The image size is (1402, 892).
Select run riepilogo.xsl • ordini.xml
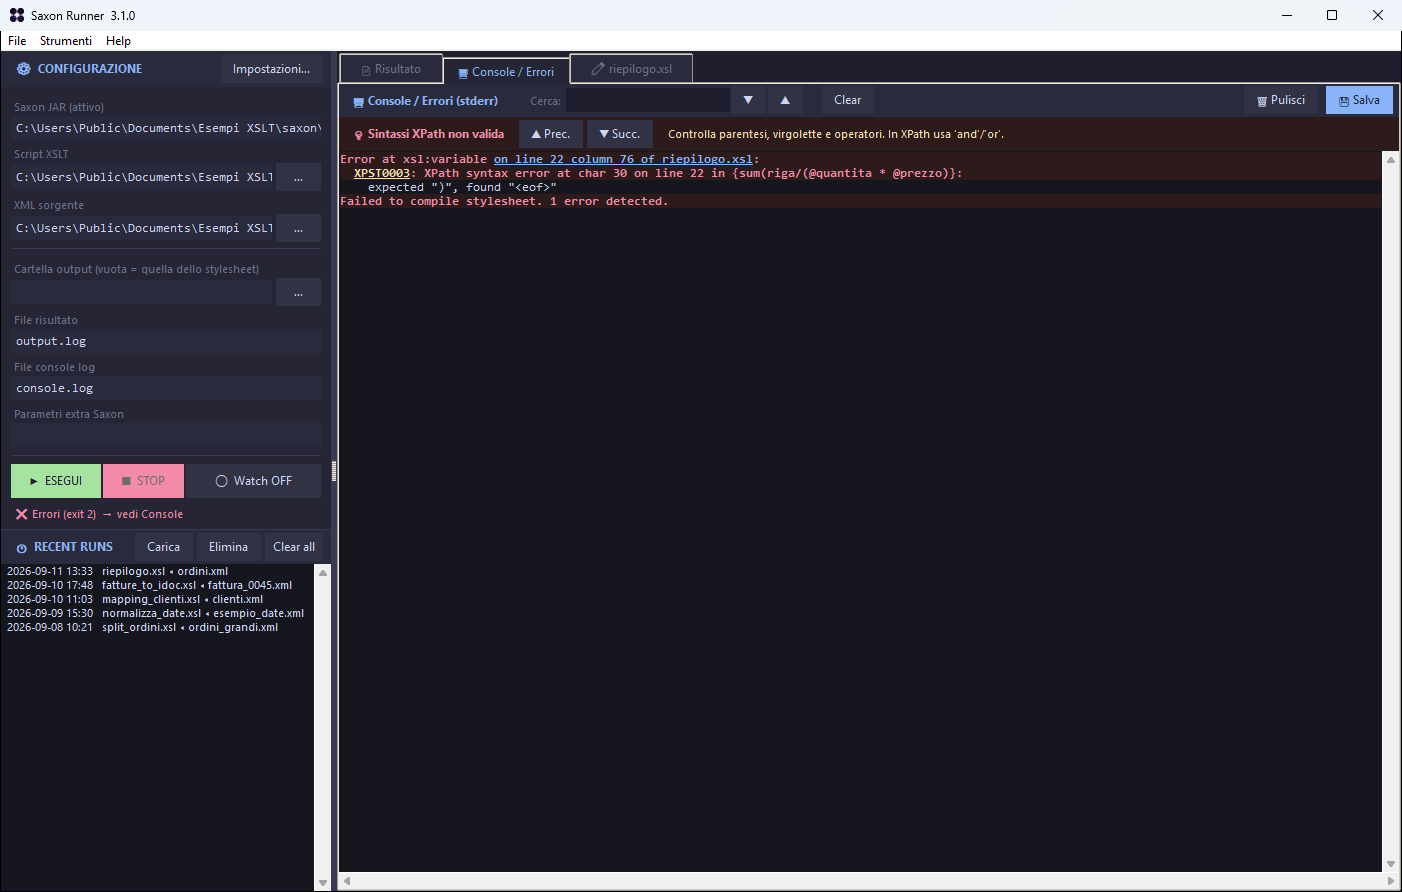click(x=158, y=572)
